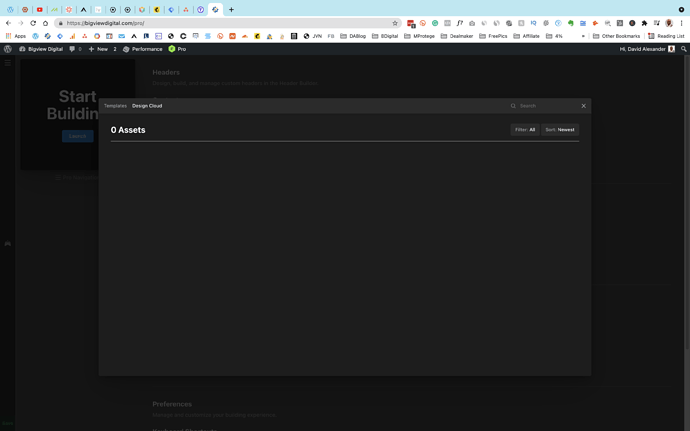Switch to the Templates tab
This screenshot has width=690, height=431.
click(x=115, y=106)
